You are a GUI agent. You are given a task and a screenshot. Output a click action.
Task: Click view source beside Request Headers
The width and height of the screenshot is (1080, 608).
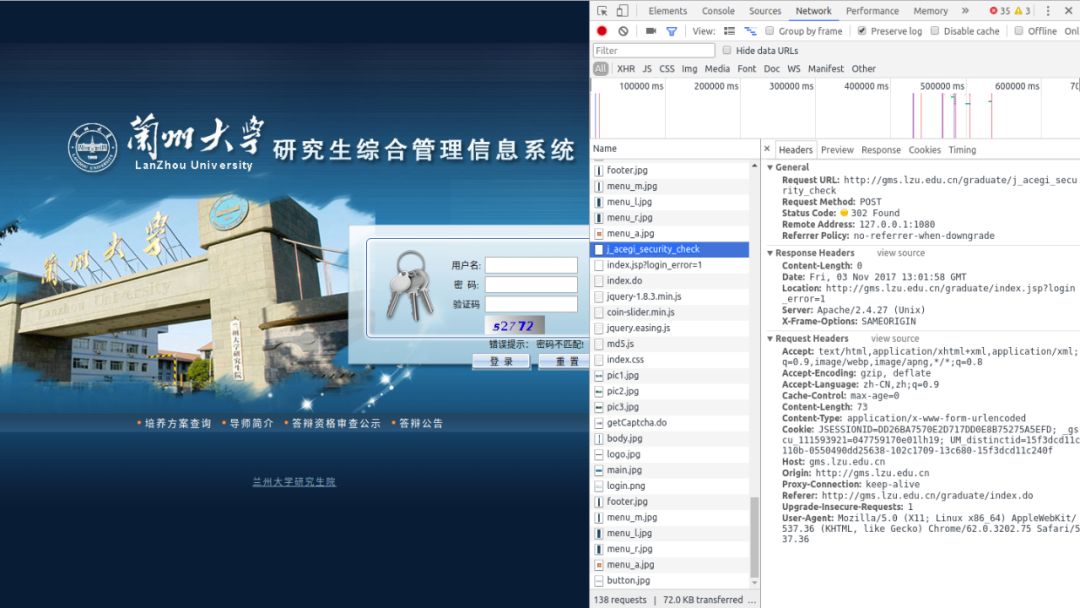895,339
